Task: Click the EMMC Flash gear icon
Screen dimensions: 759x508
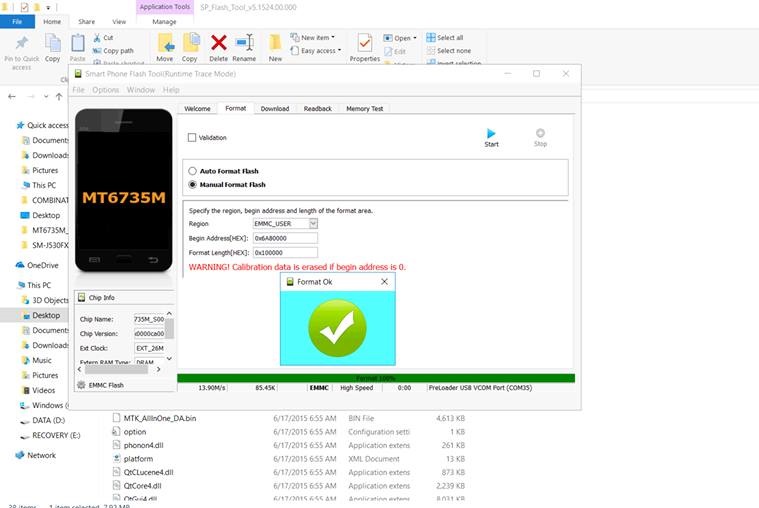Action: (x=81, y=385)
